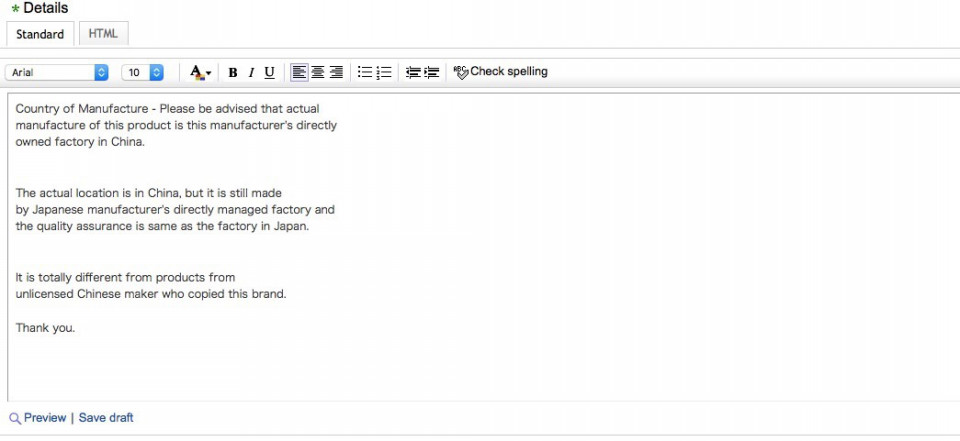Expand the text color picker arrow
Screen dimensions: 960x441
pyautogui.click(x=209, y=73)
